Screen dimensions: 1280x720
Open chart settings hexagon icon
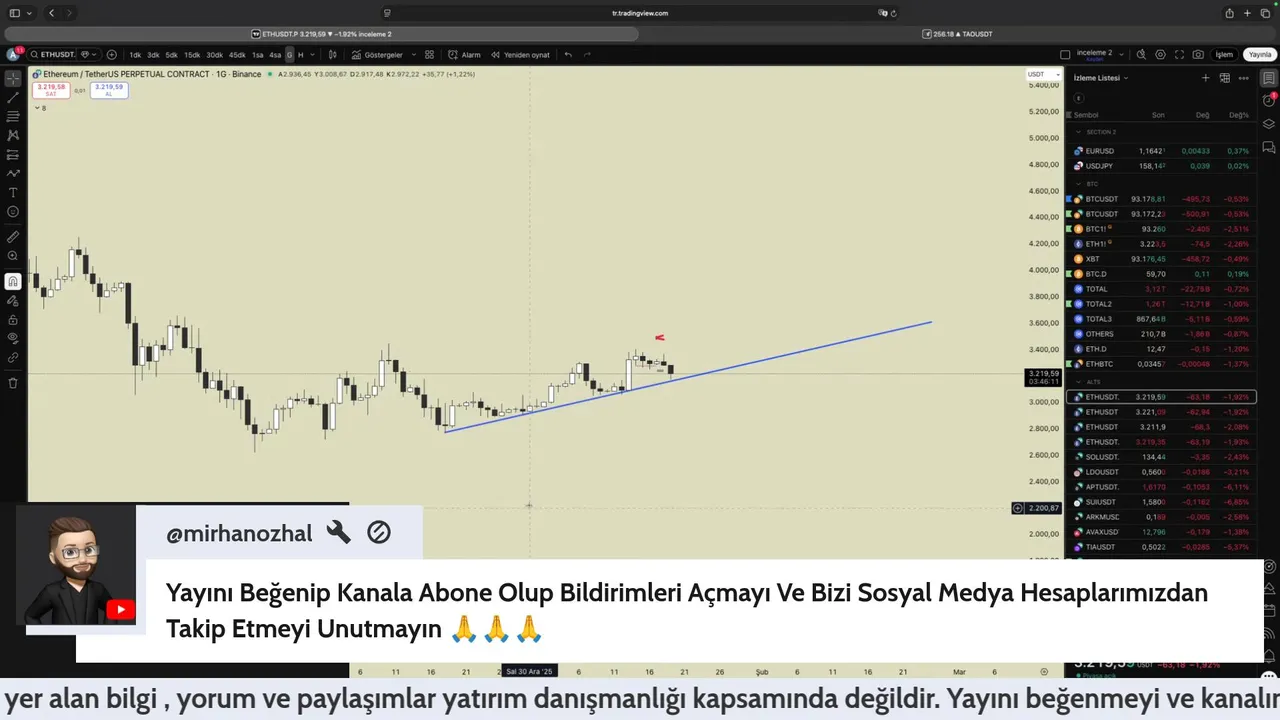[1160, 54]
